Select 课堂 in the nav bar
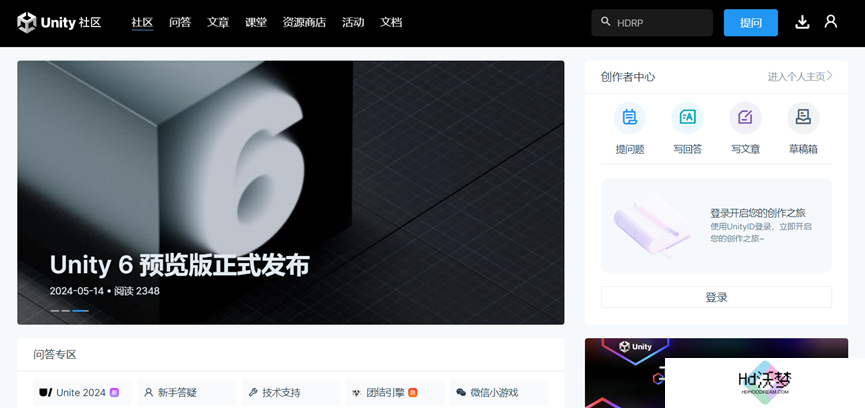This screenshot has height=408, width=865. tap(256, 23)
